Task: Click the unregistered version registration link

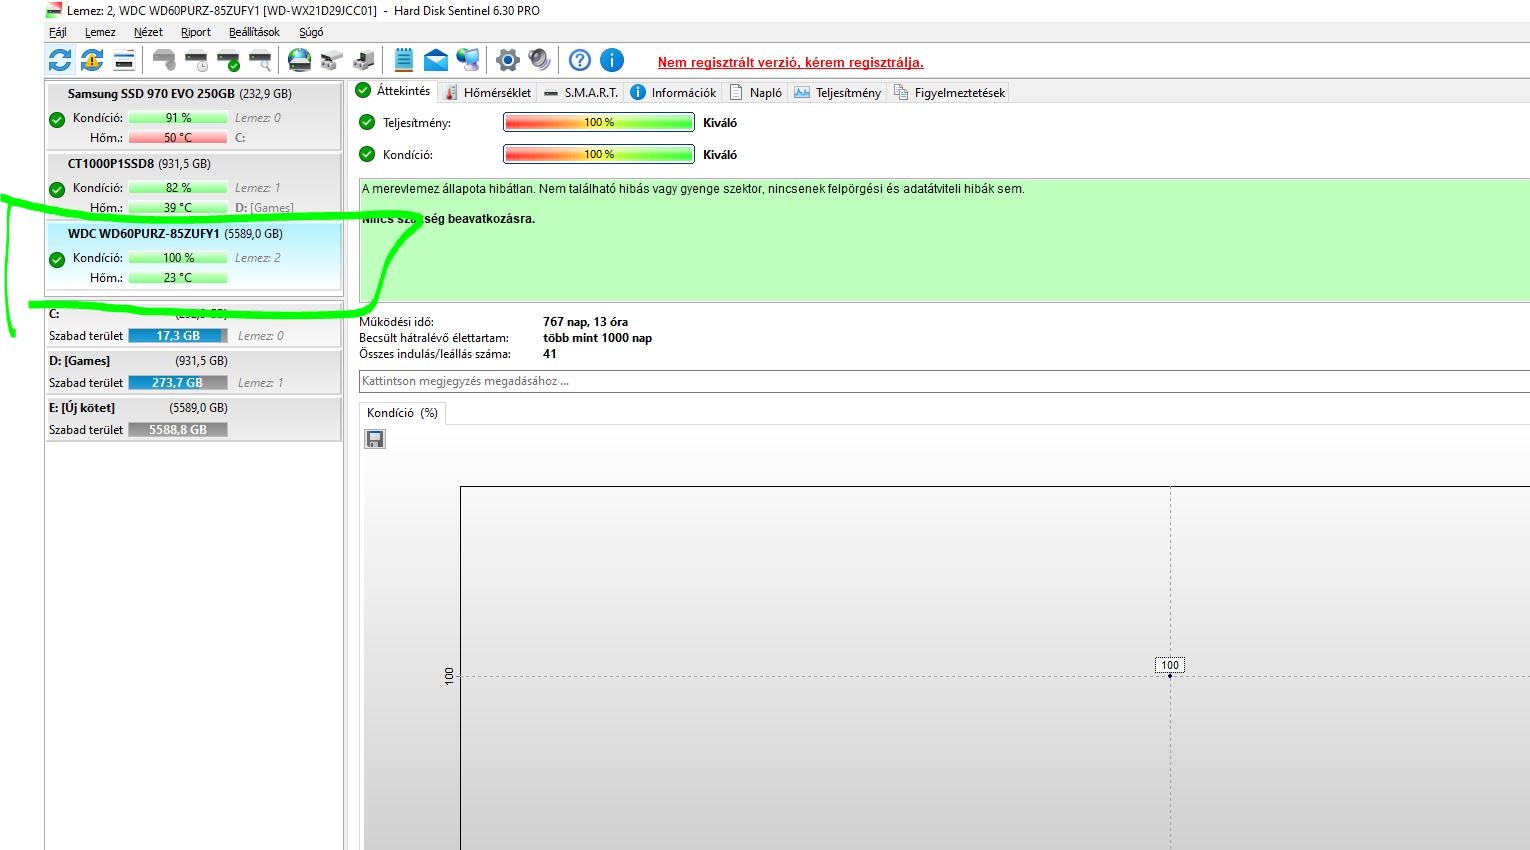Action: point(790,62)
